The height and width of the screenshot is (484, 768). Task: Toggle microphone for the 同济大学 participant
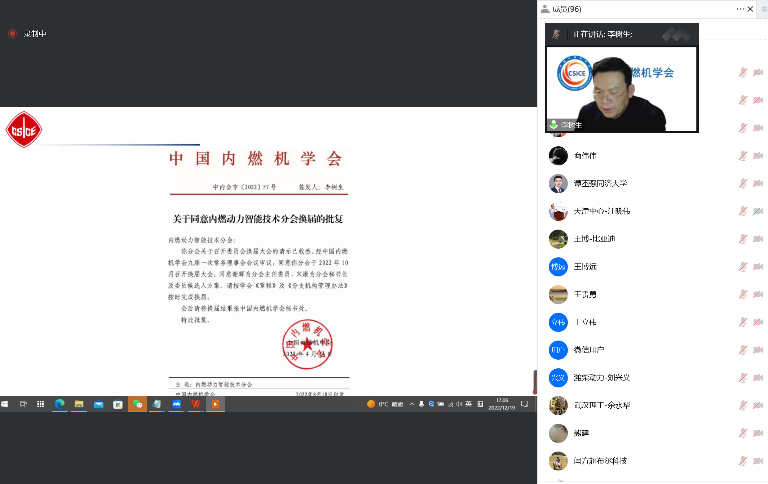coord(742,183)
